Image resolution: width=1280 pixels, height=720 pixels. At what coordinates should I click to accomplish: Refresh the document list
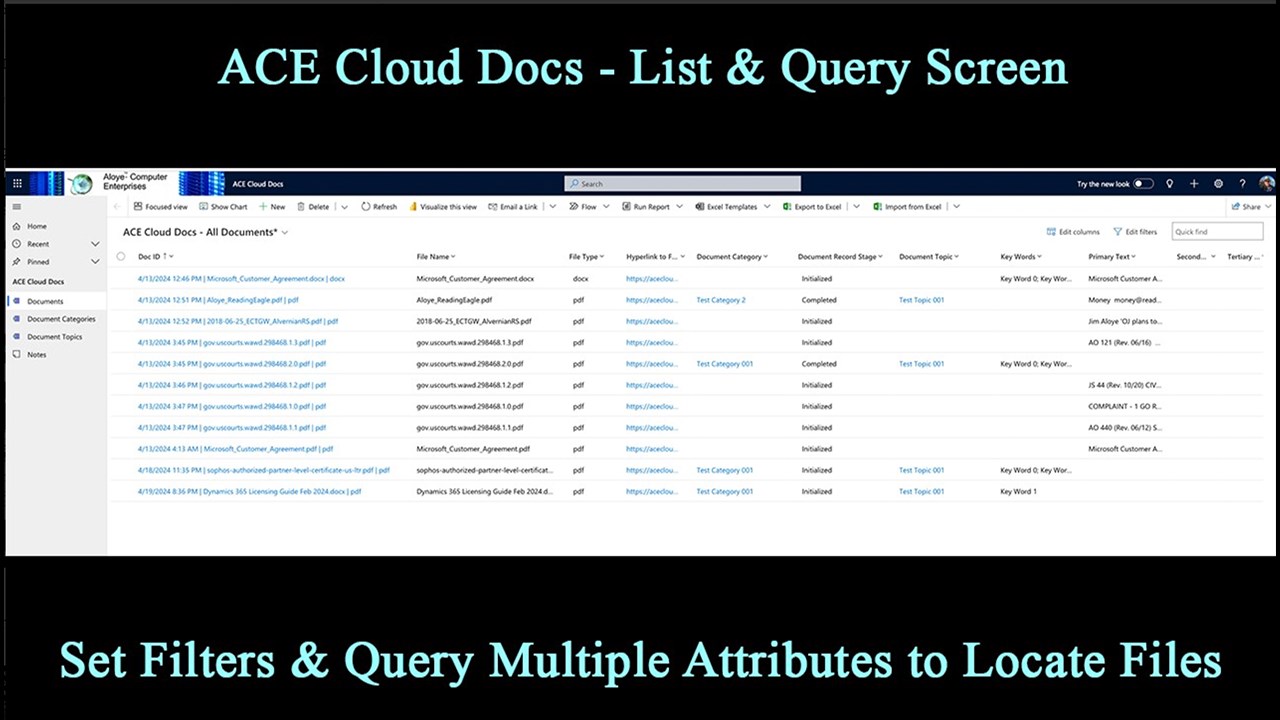point(379,207)
